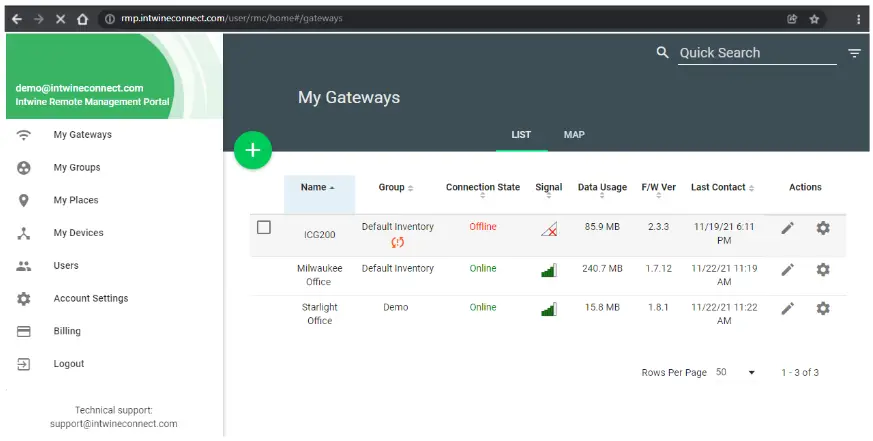Open ICG200 gateway settings gear
The image size is (873, 441).
(x=823, y=228)
